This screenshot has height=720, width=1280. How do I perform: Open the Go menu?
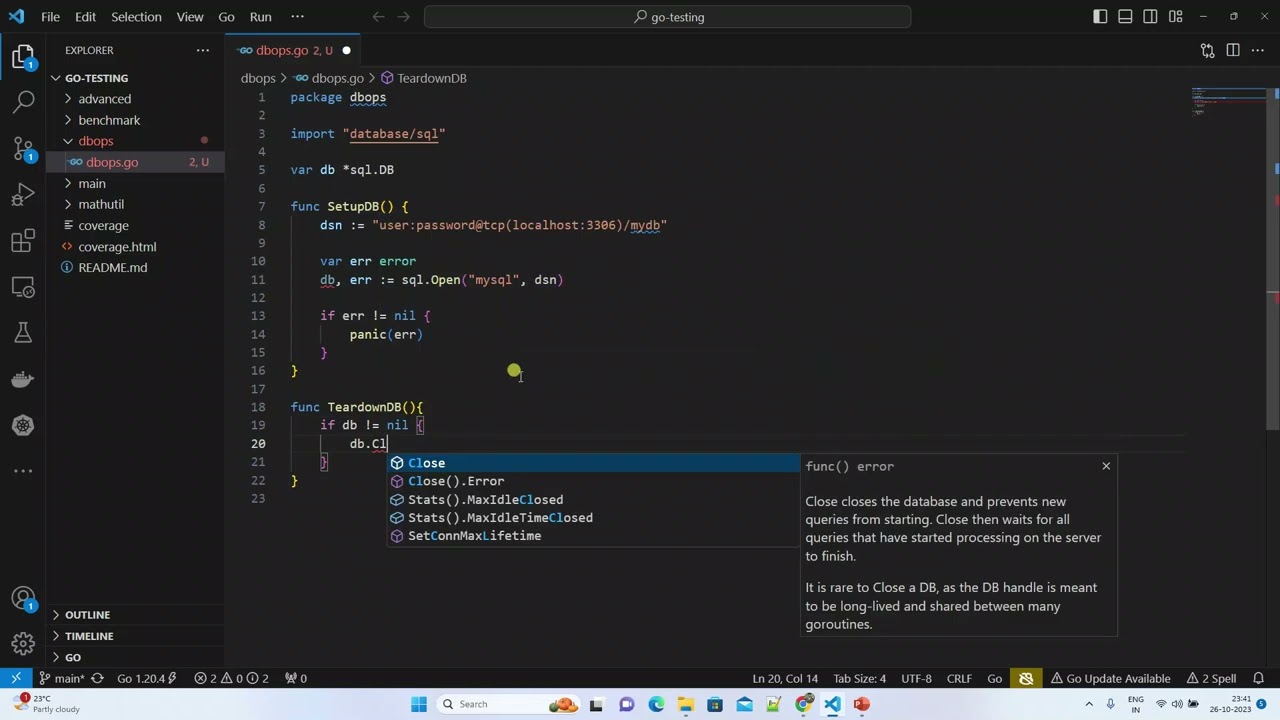click(226, 17)
